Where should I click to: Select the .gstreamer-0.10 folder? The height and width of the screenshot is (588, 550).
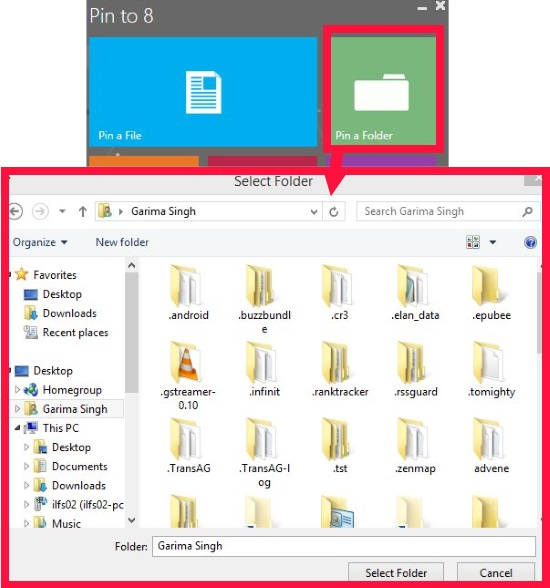tap(188, 376)
